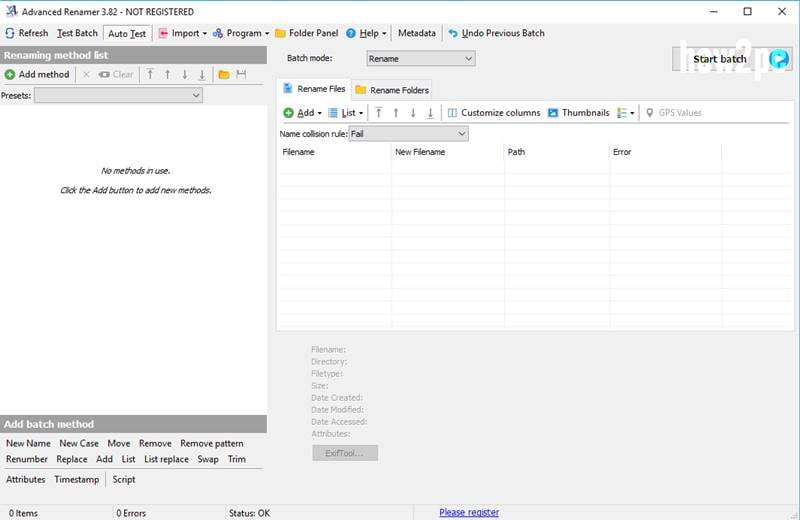Image resolution: width=800 pixels, height=520 pixels.
Task: Add a List batch method
Action: pos(129,459)
